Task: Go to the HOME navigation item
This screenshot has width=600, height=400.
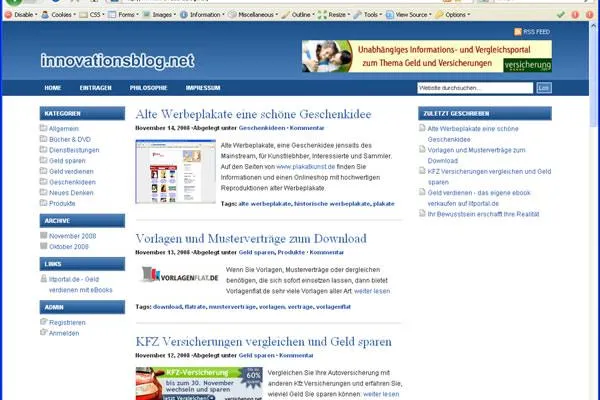Action: tap(53, 88)
